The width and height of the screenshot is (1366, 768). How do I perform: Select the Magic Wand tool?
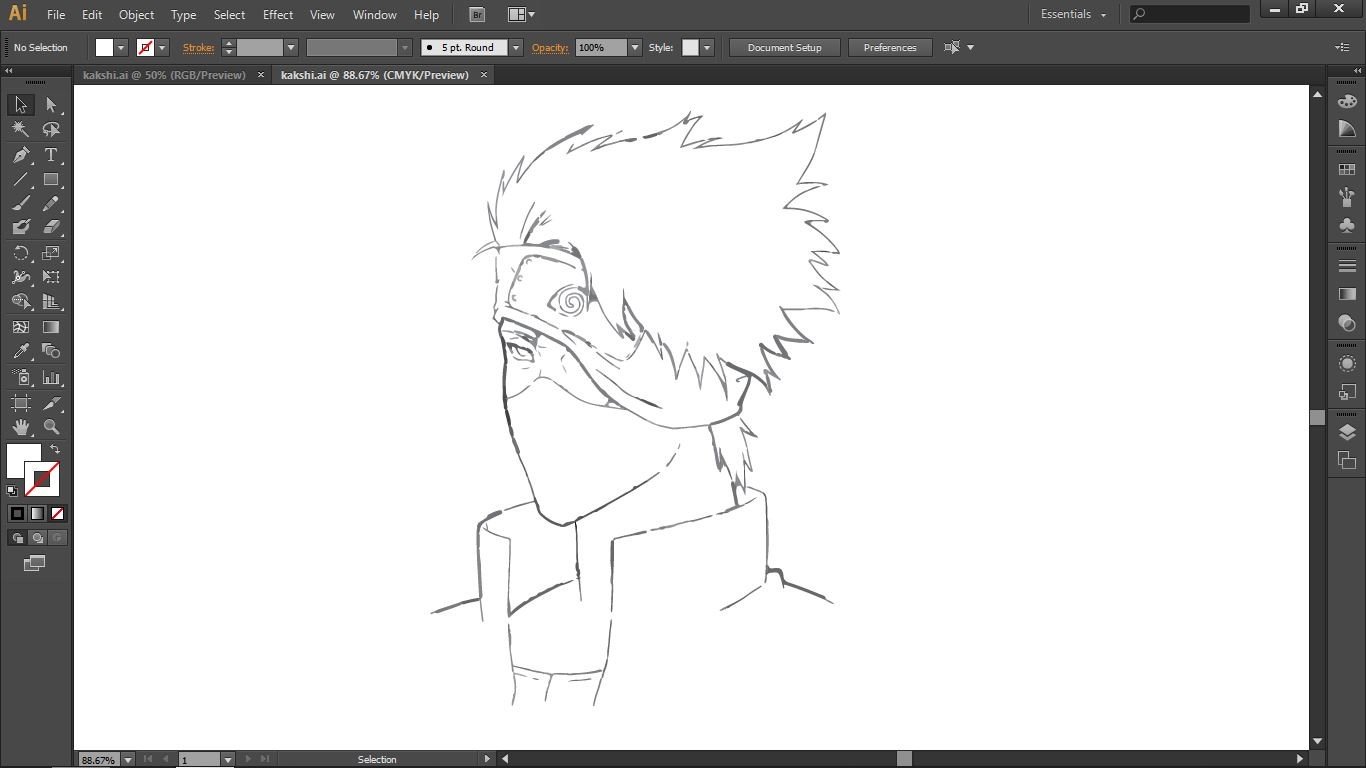(x=21, y=129)
